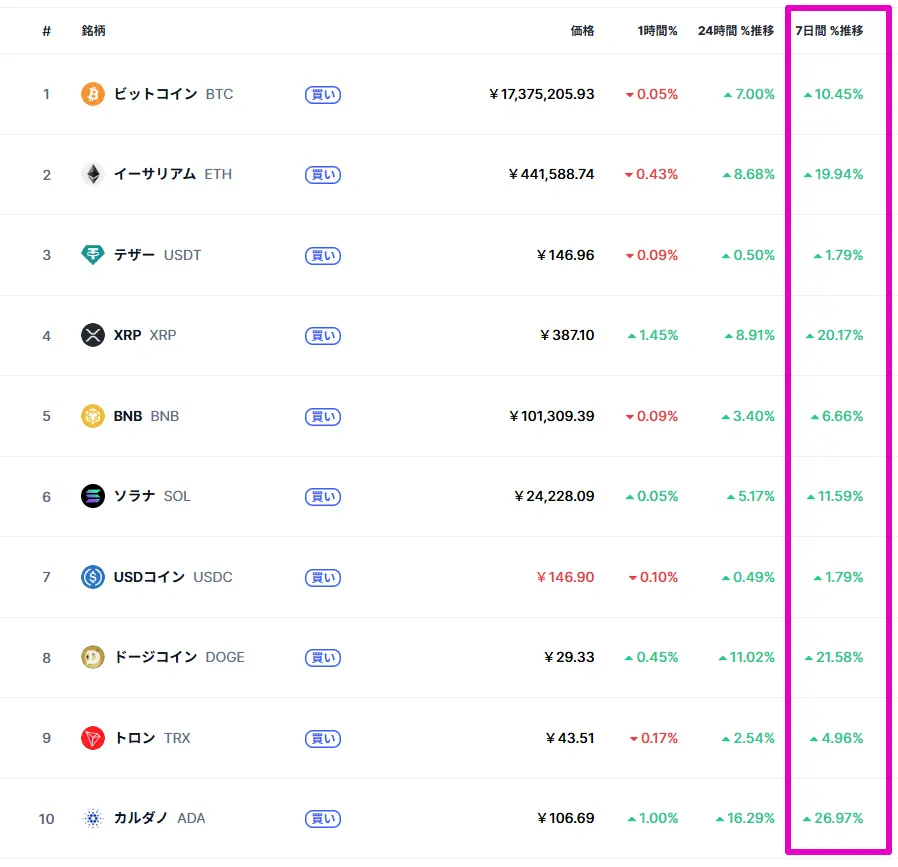Image resolution: width=898 pixels, height=867 pixels.
Task: Click 買い button in ビットコイン row
Action: point(323,94)
